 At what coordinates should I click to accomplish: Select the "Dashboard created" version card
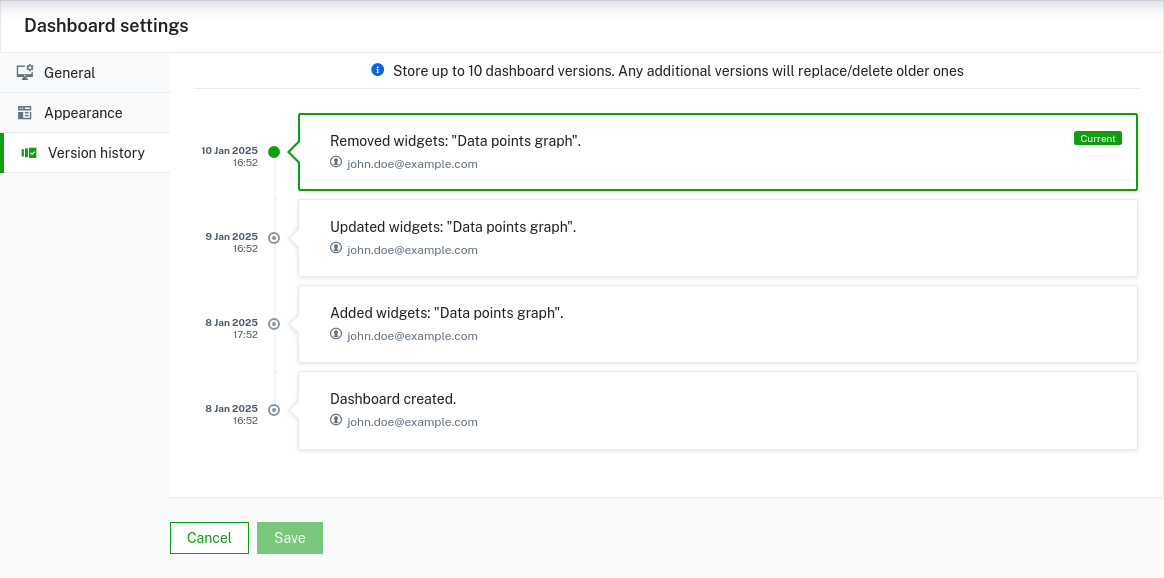[x=717, y=410]
